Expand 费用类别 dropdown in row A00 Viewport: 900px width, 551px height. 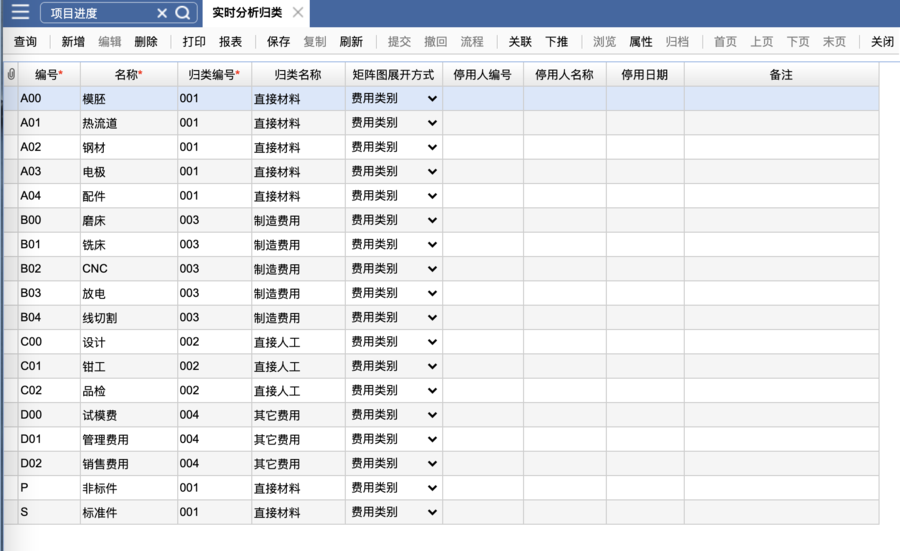(x=432, y=99)
